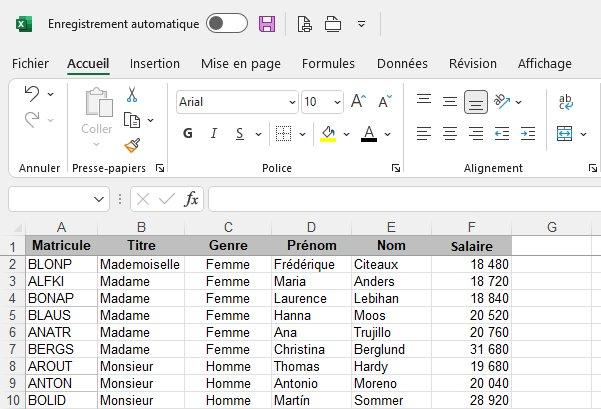Open the Affichage tab
The image size is (601, 409).
[545, 63]
